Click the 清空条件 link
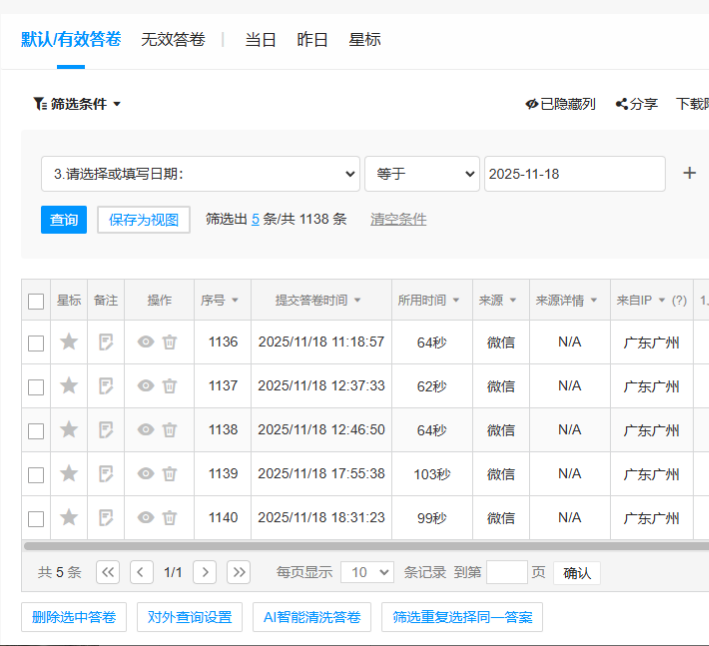 (x=398, y=219)
